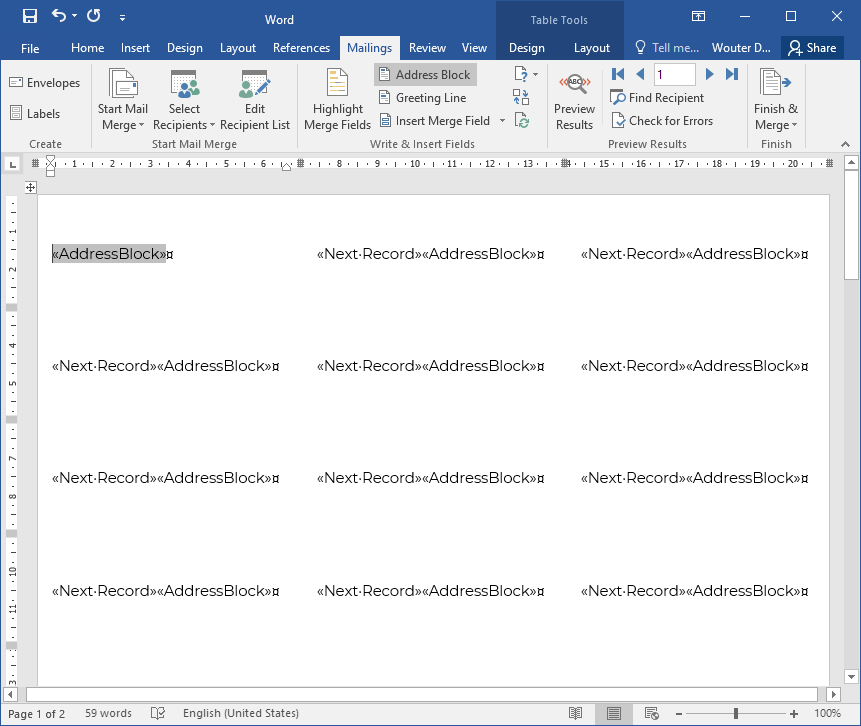Click Insert Merge Field button
This screenshot has height=726, width=861.
(435, 121)
